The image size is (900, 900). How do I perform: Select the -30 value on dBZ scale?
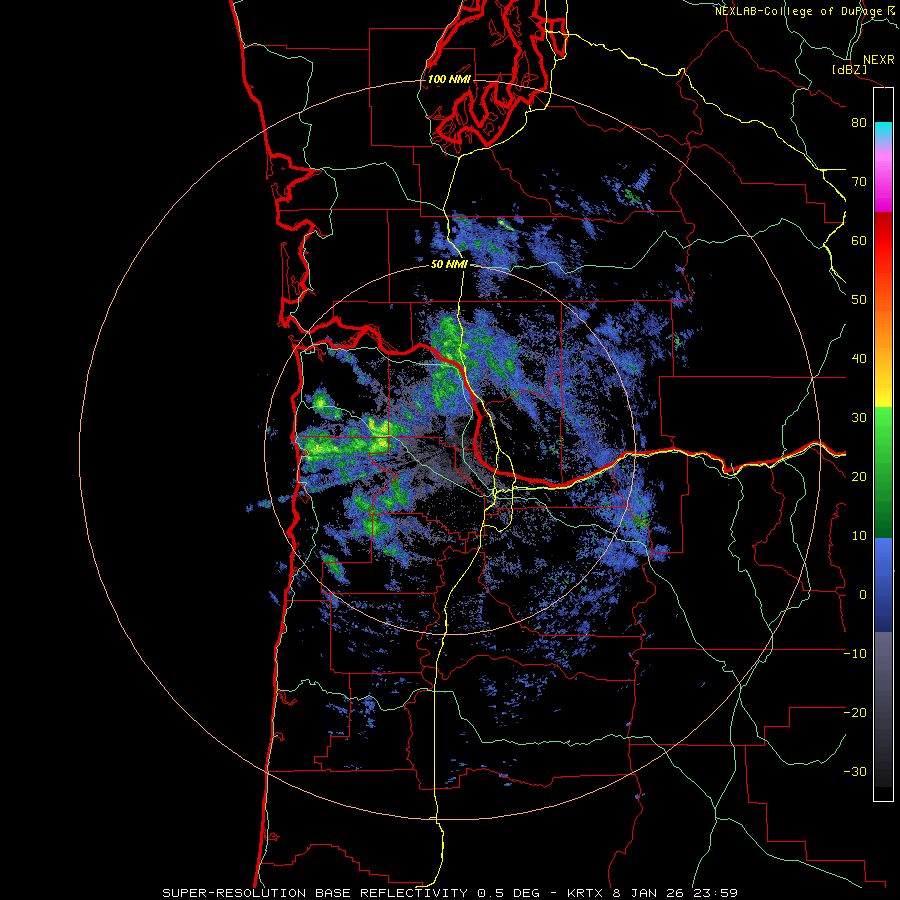(x=855, y=772)
